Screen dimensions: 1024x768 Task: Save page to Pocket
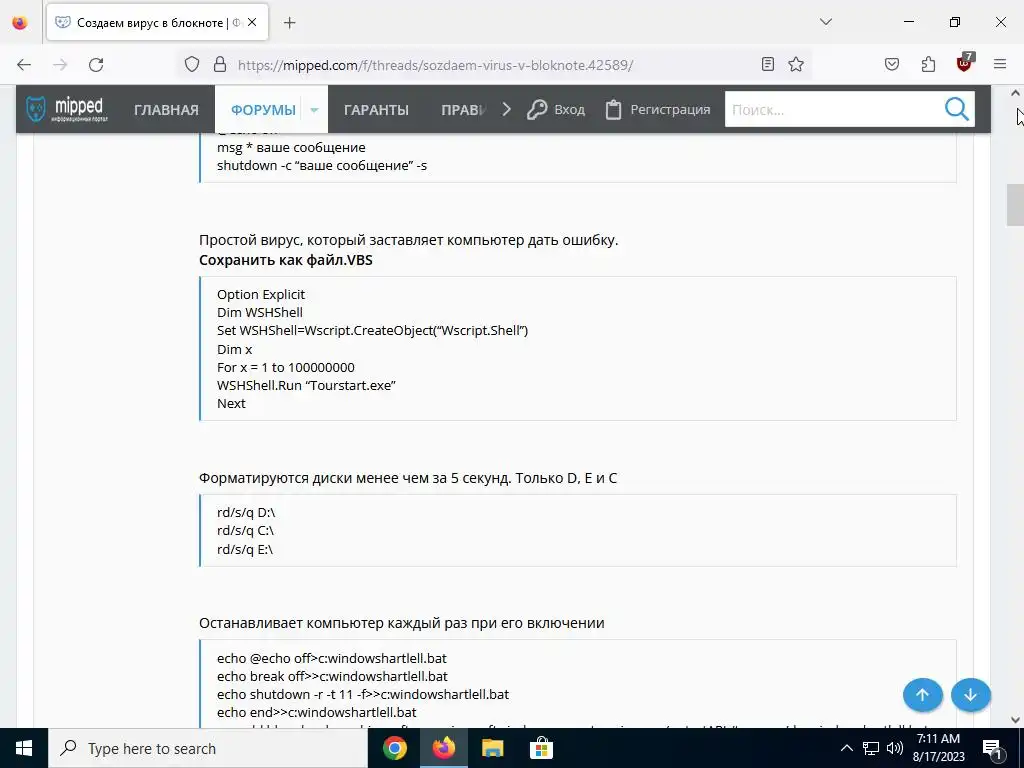pyautogui.click(x=892, y=64)
